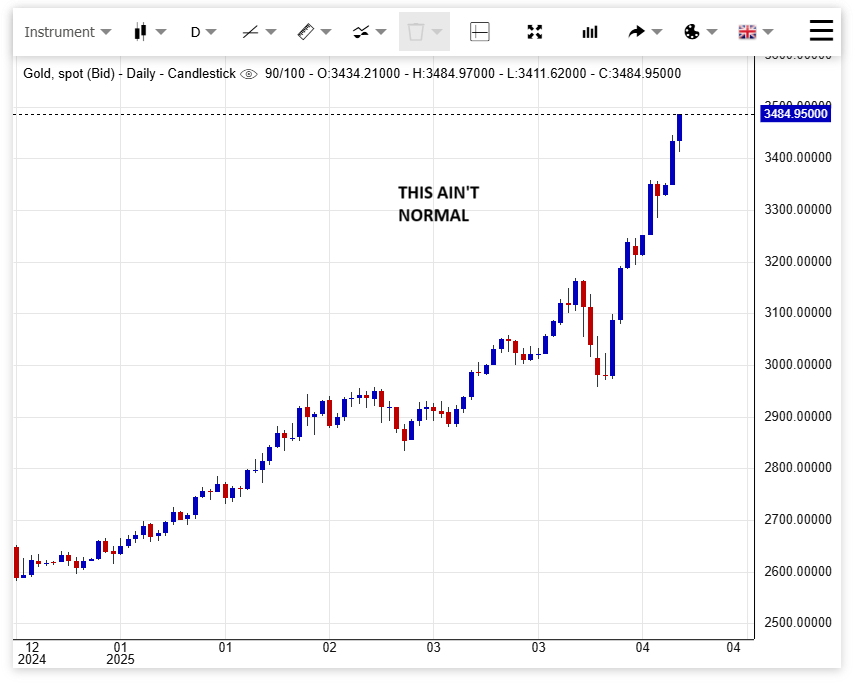The image size is (853, 686).
Task: Click the 'THIS AIN'T NORMAL' chart annotation
Action: [438, 203]
